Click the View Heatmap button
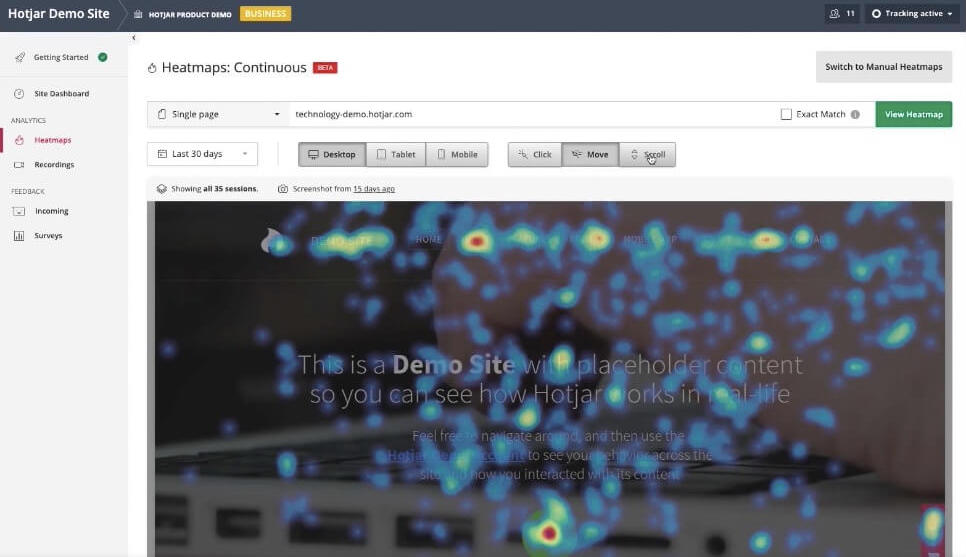 [x=914, y=114]
